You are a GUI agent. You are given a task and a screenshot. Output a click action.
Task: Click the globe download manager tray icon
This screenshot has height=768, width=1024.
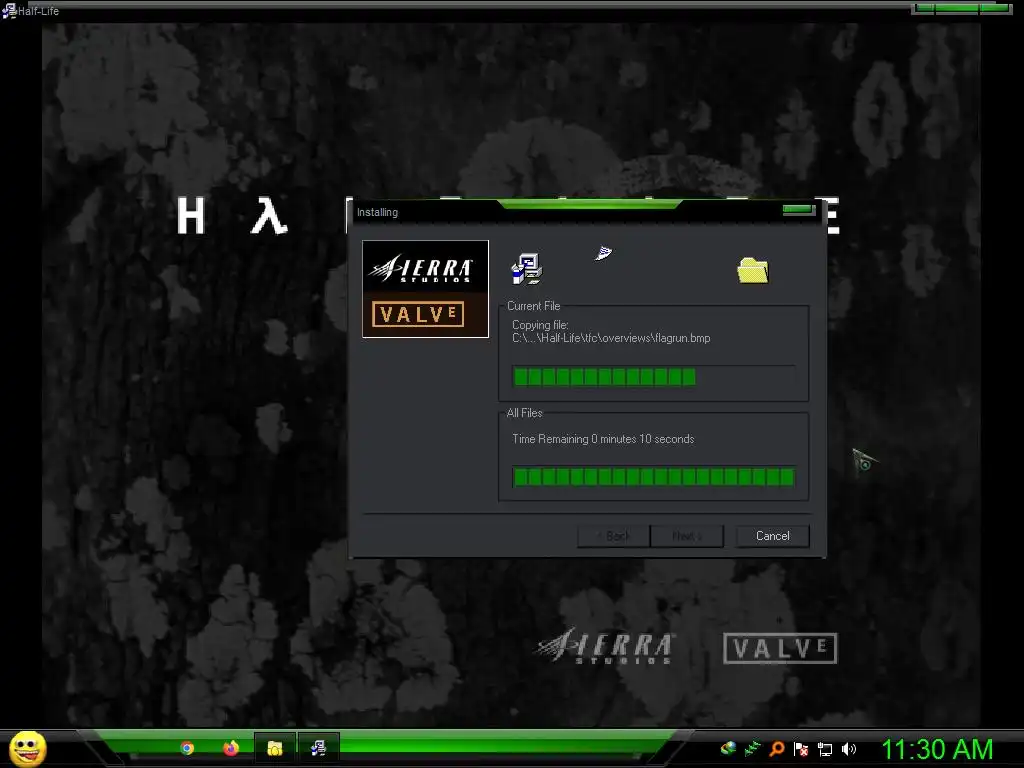point(729,749)
